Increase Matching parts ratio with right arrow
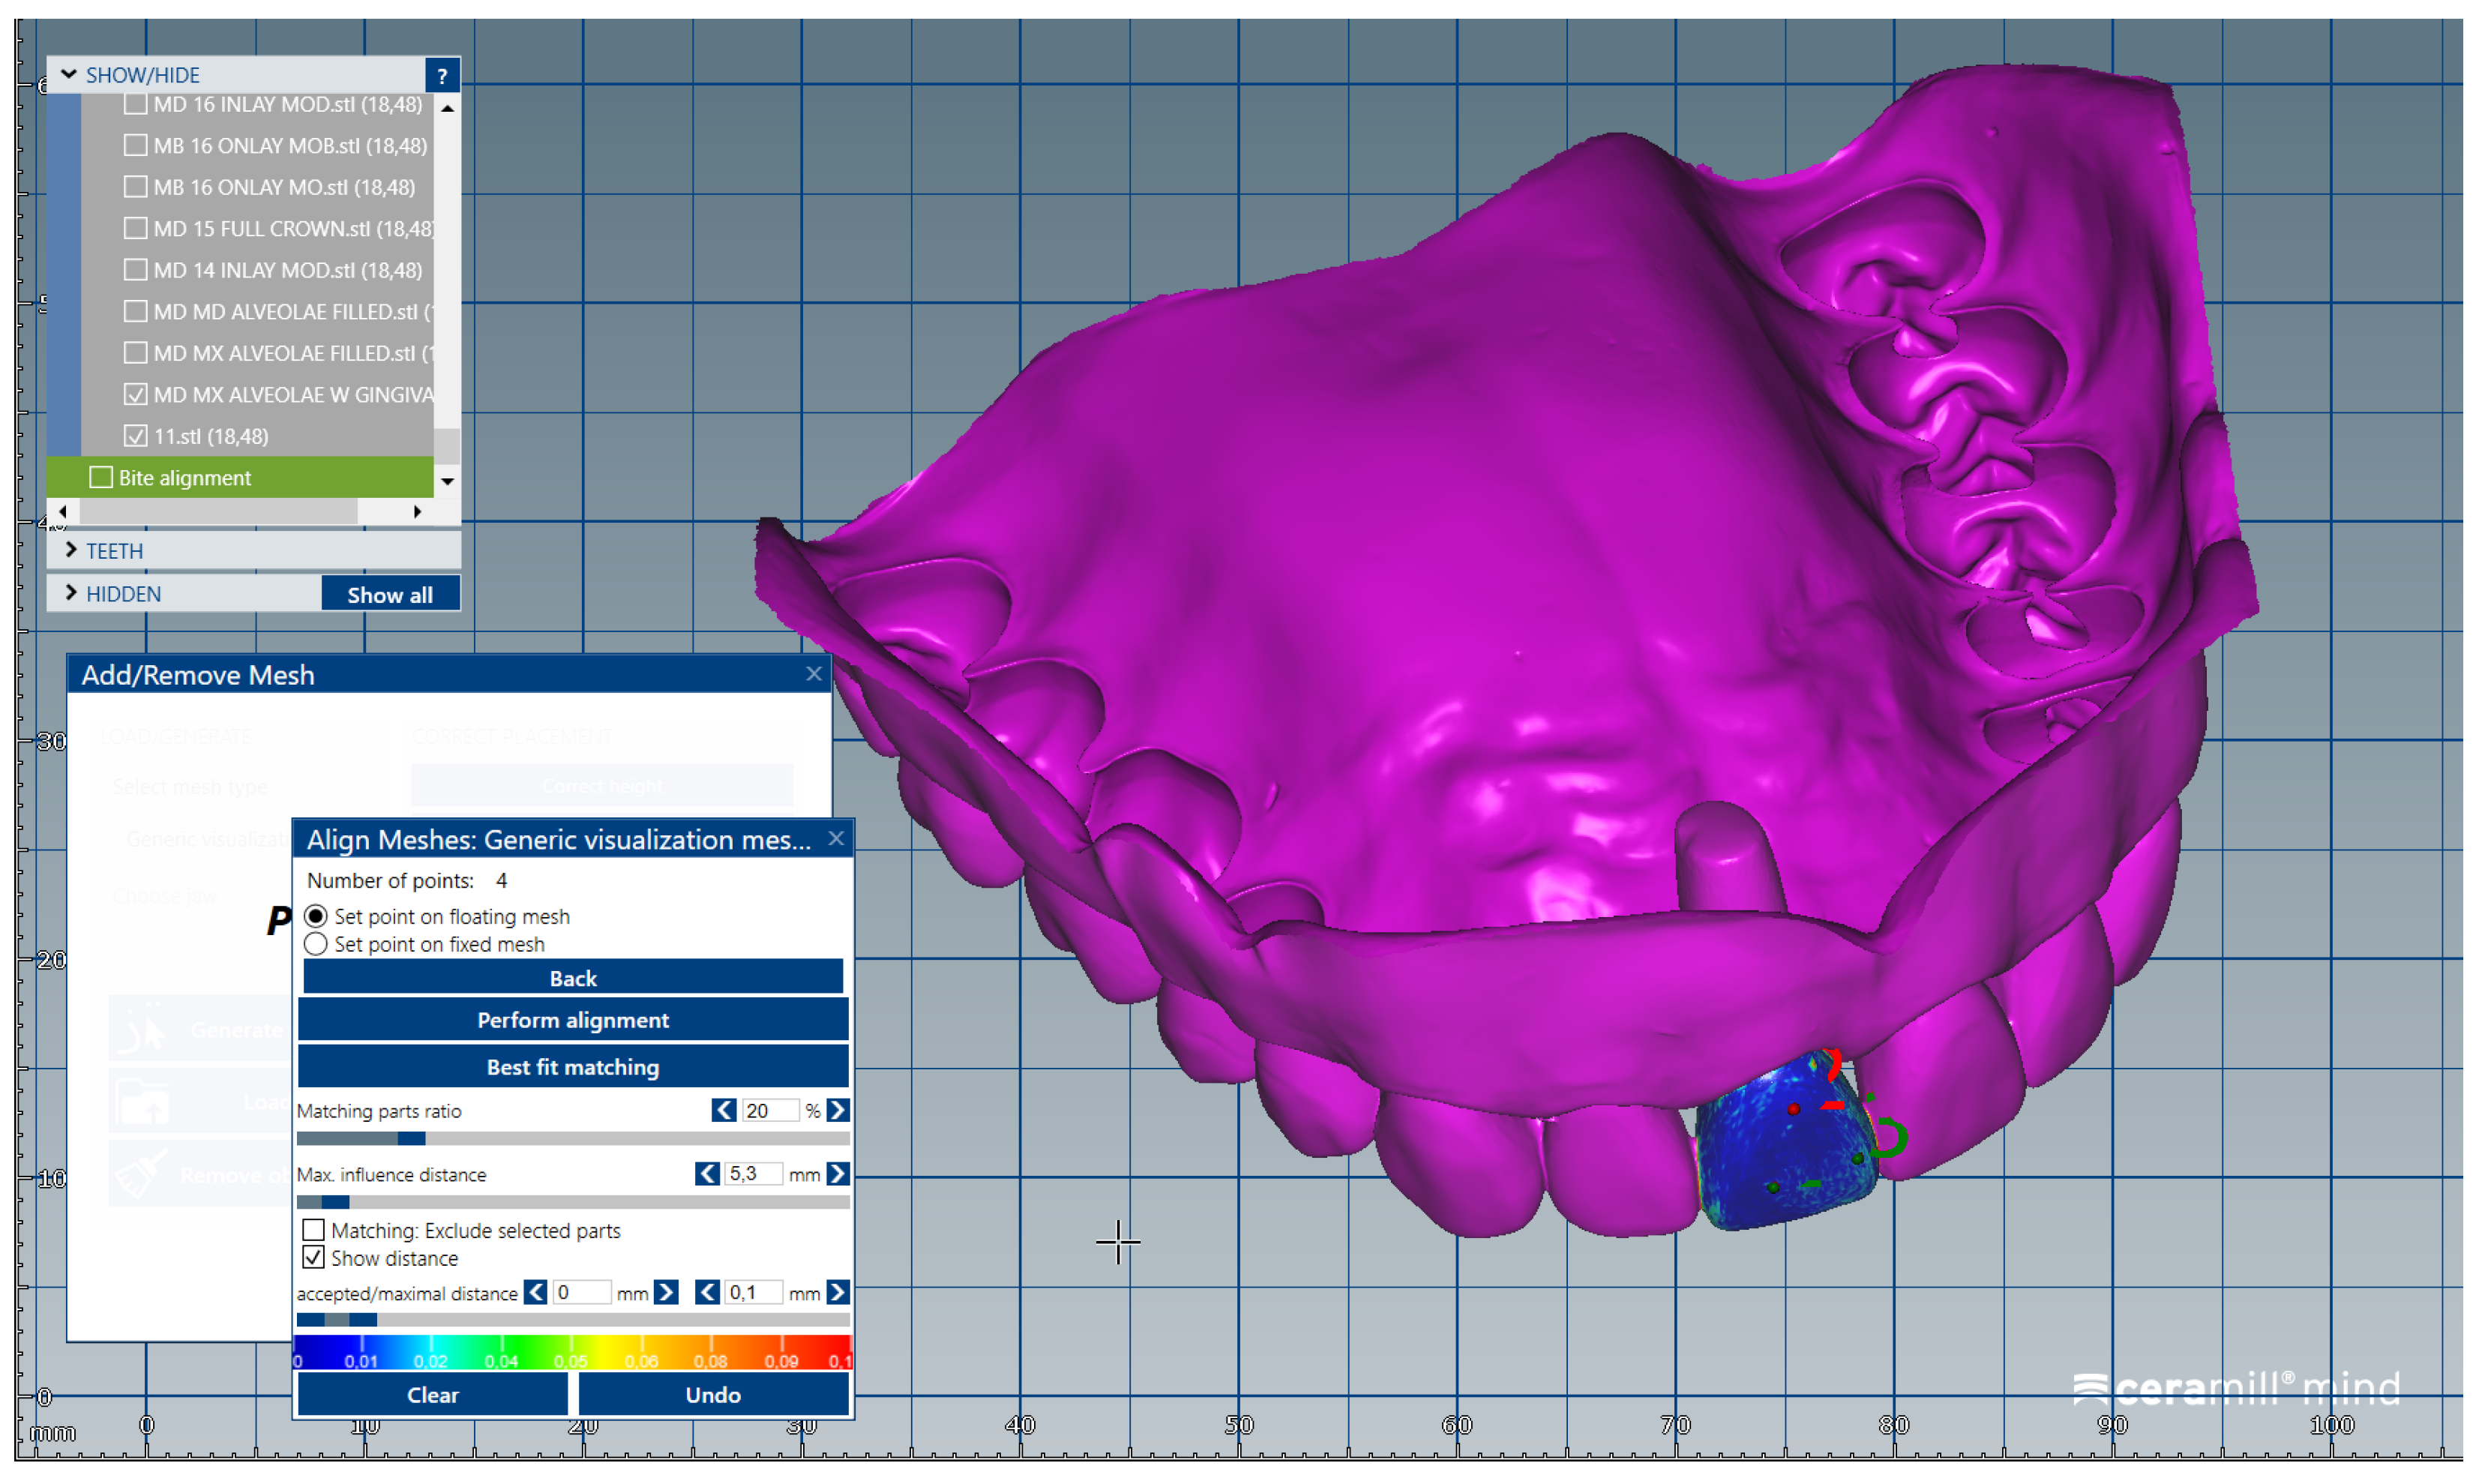This screenshot has width=2479, height=1484. coord(838,1110)
